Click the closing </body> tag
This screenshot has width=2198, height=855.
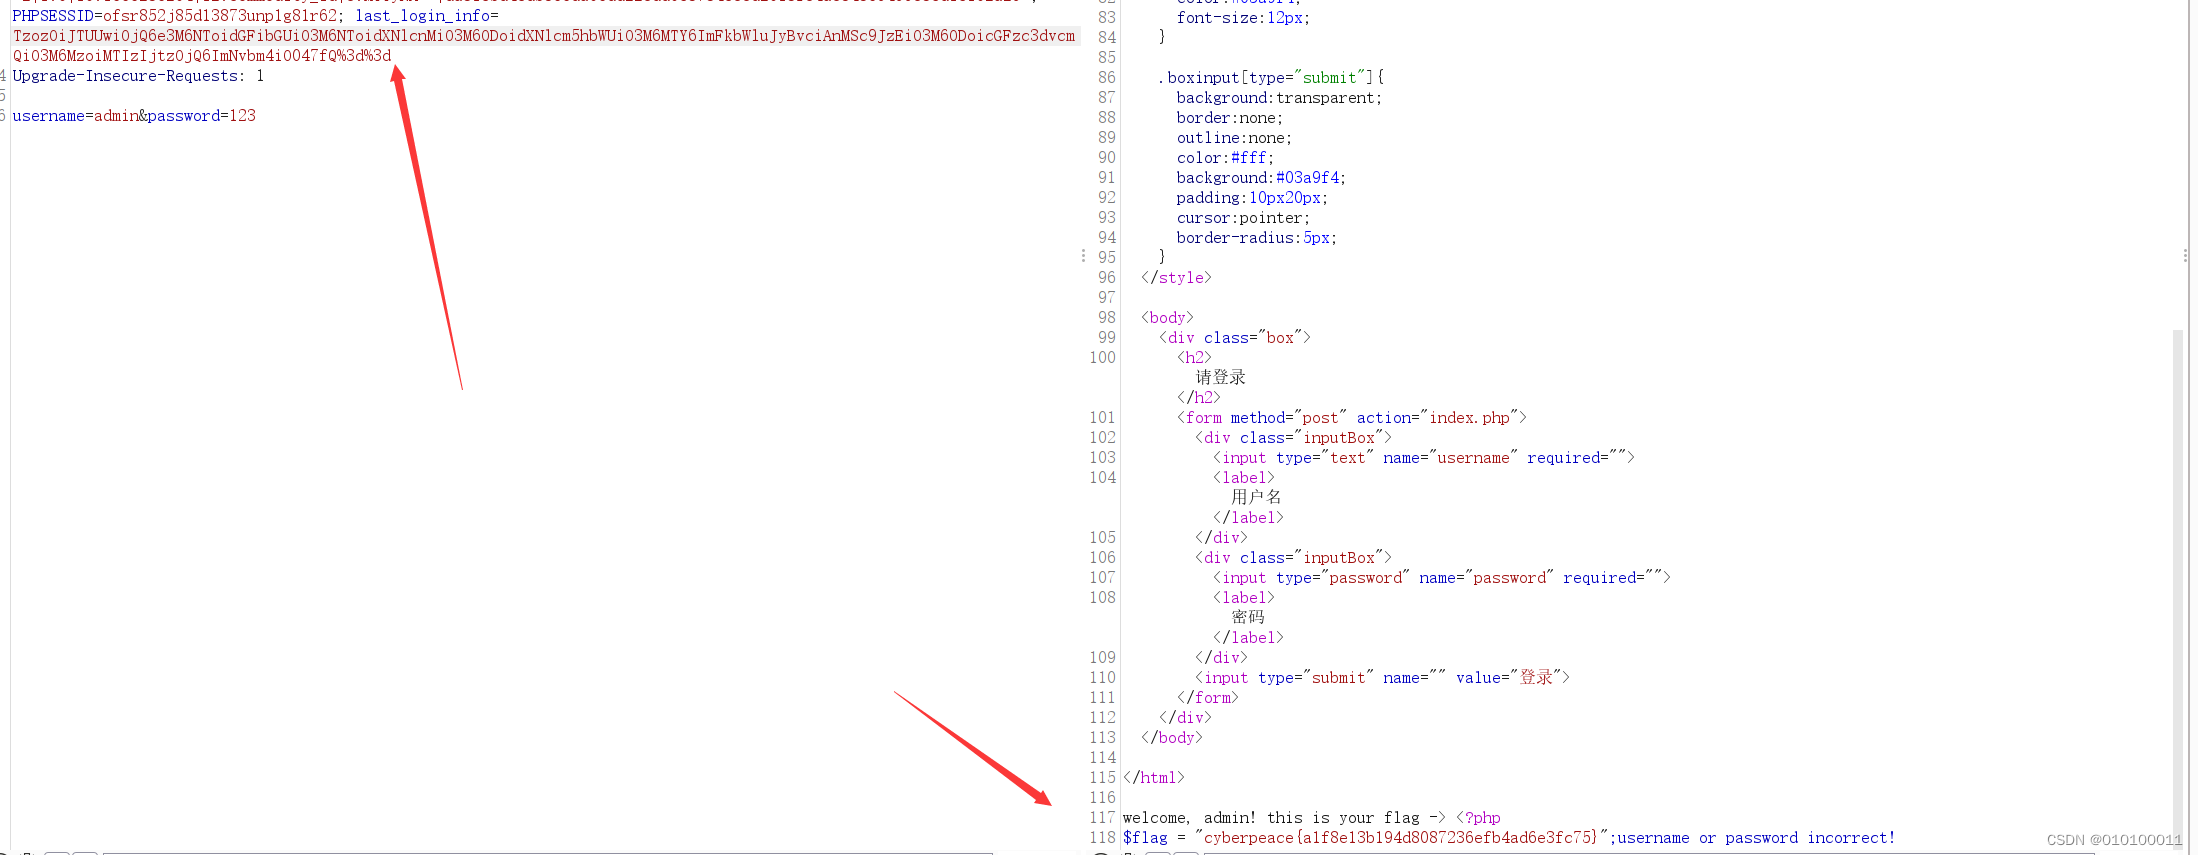click(1171, 738)
